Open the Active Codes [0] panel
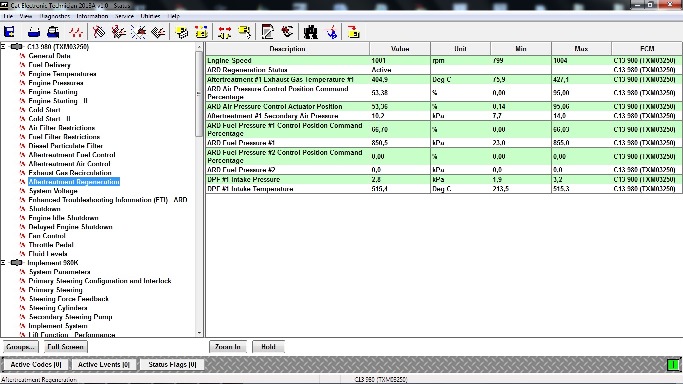The width and height of the screenshot is (683, 384). tap(36, 364)
